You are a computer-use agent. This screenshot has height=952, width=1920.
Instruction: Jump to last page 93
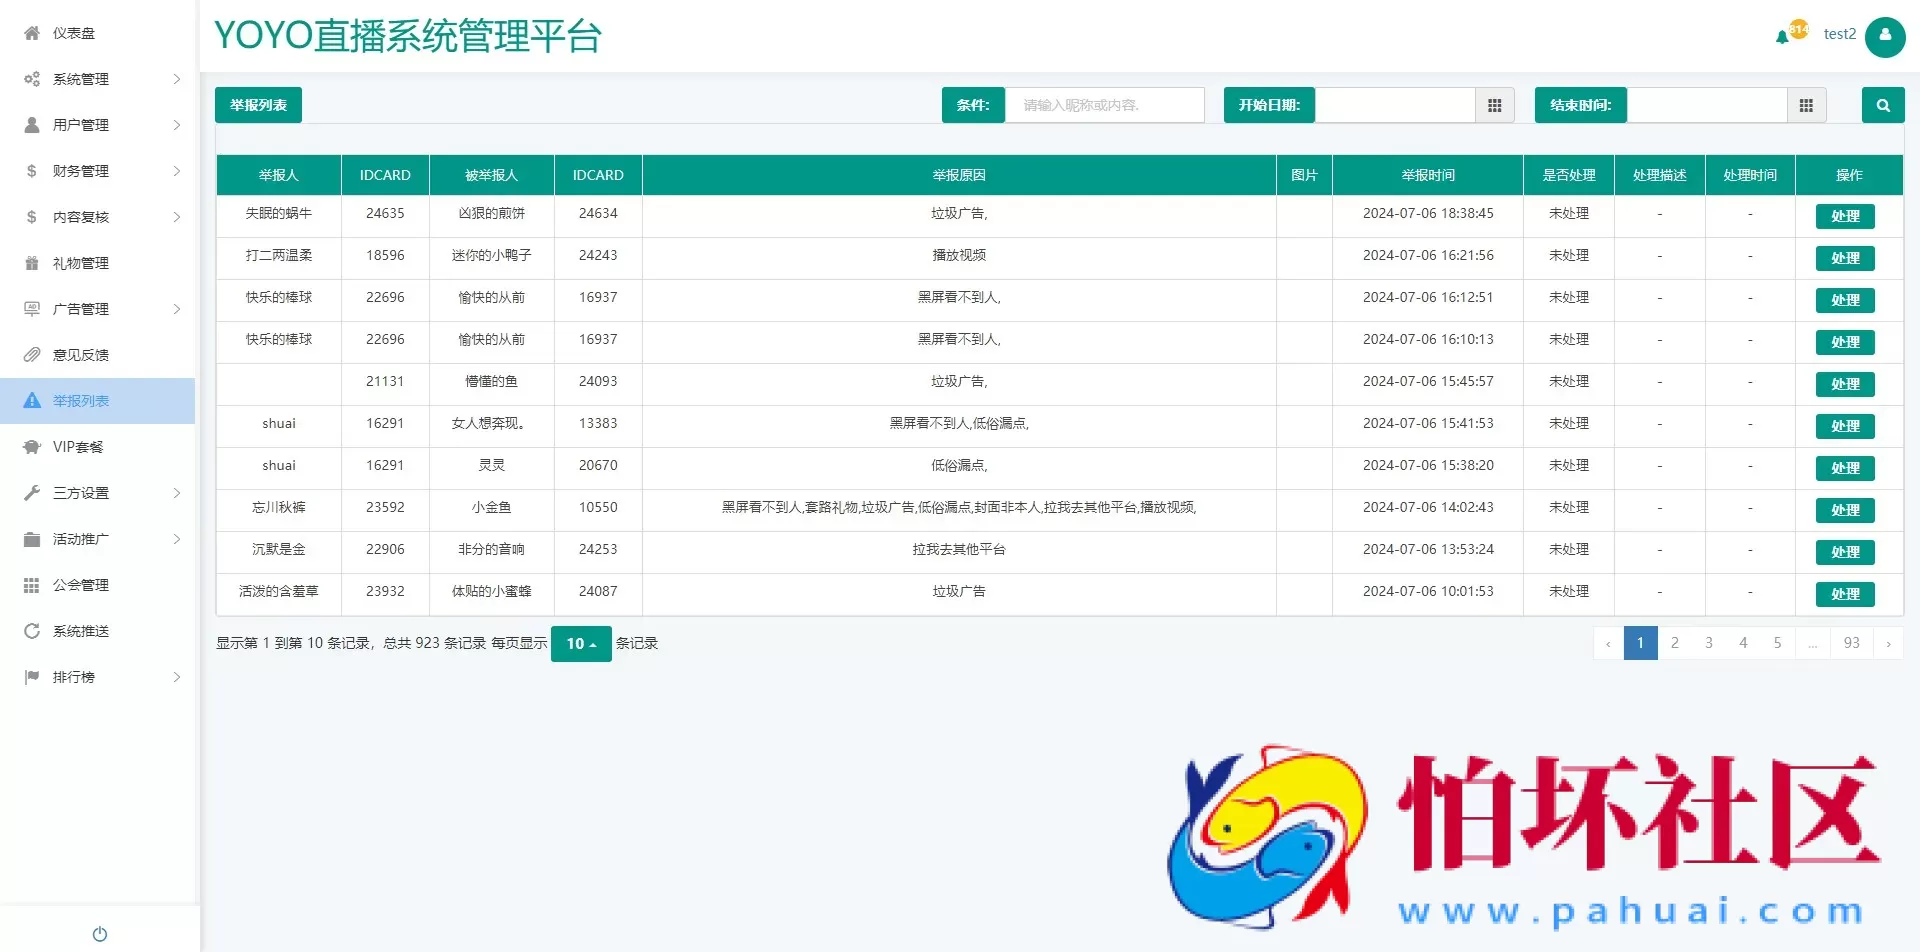(x=1851, y=643)
